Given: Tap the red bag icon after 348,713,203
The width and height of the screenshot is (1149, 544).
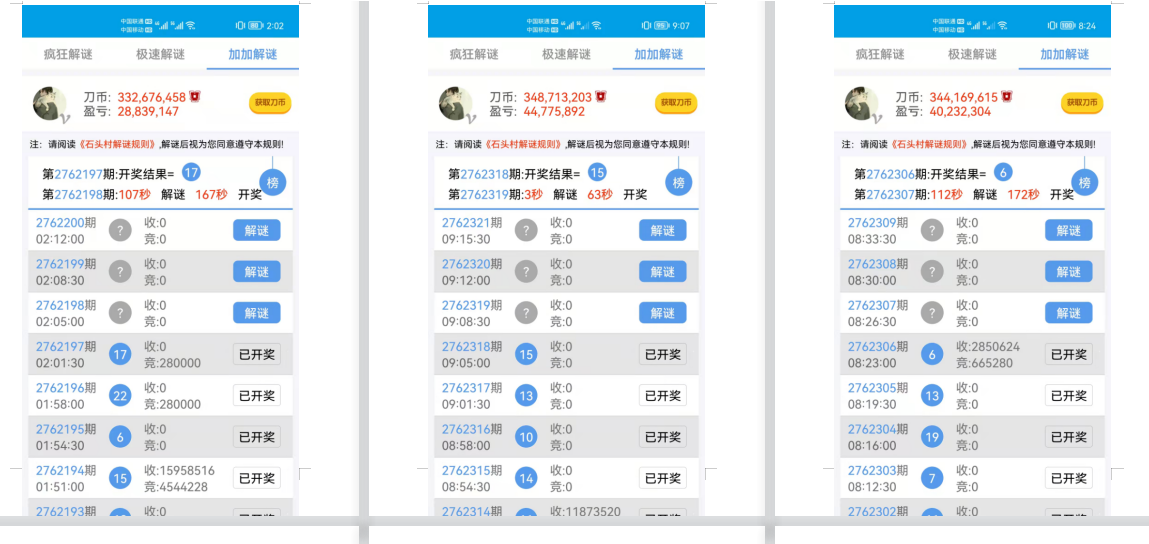Looking at the screenshot, I should coord(601,97).
